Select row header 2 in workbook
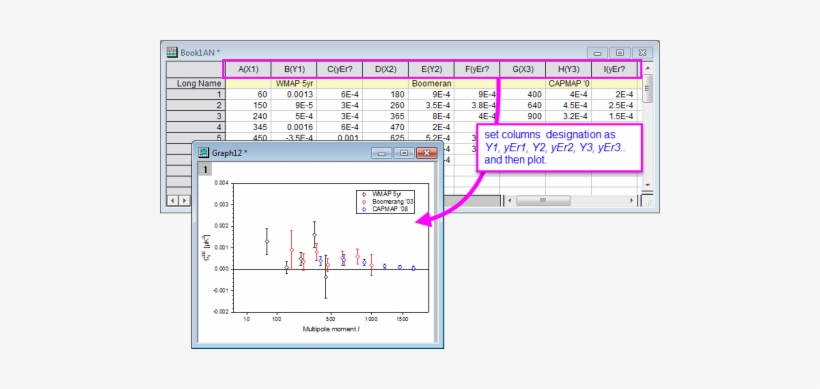The width and height of the screenshot is (820, 389). (196, 105)
